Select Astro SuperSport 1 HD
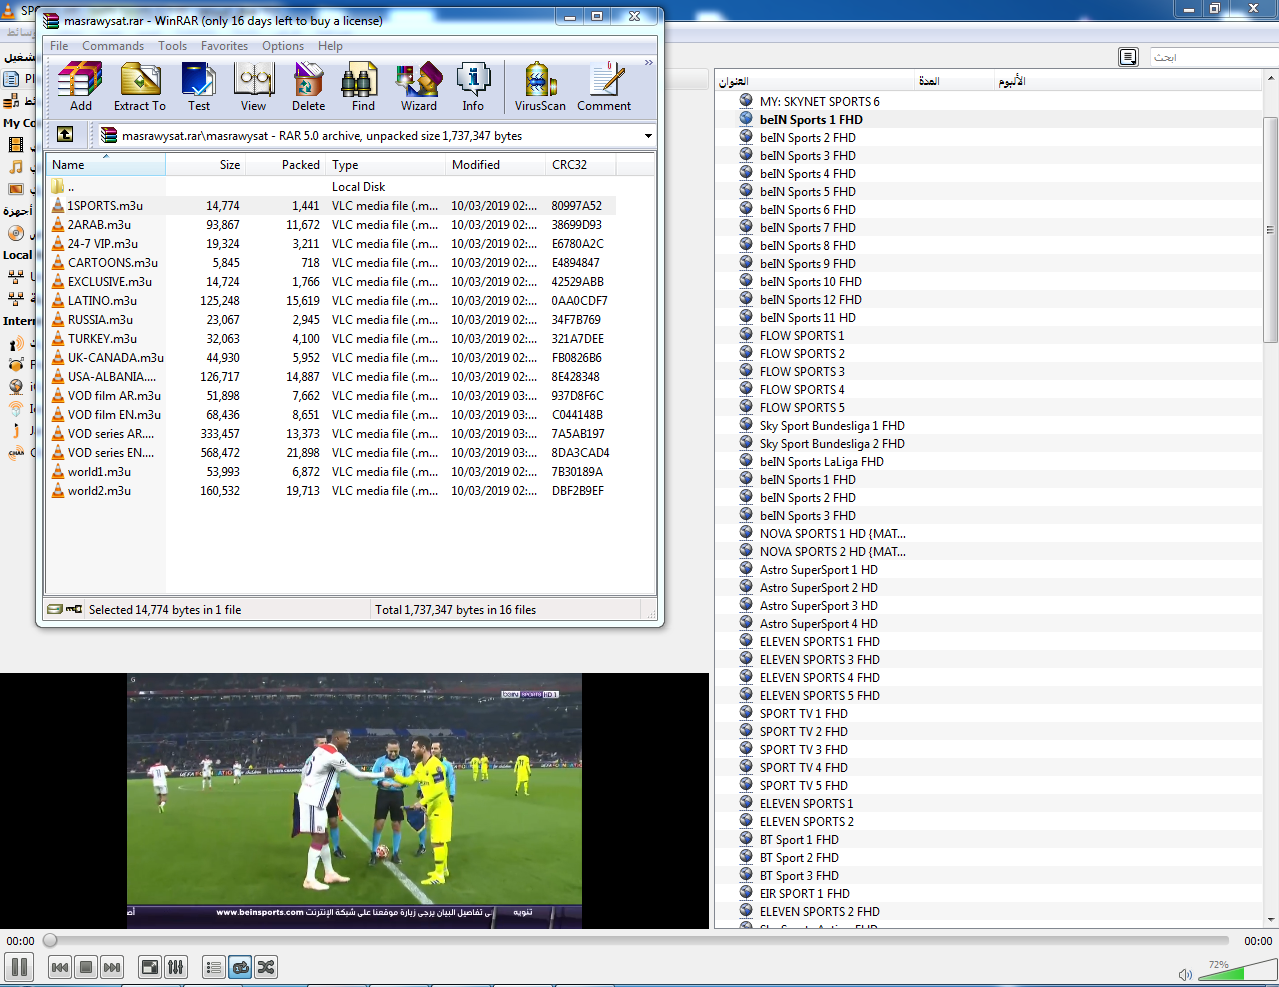The width and height of the screenshot is (1279, 987). pos(818,570)
